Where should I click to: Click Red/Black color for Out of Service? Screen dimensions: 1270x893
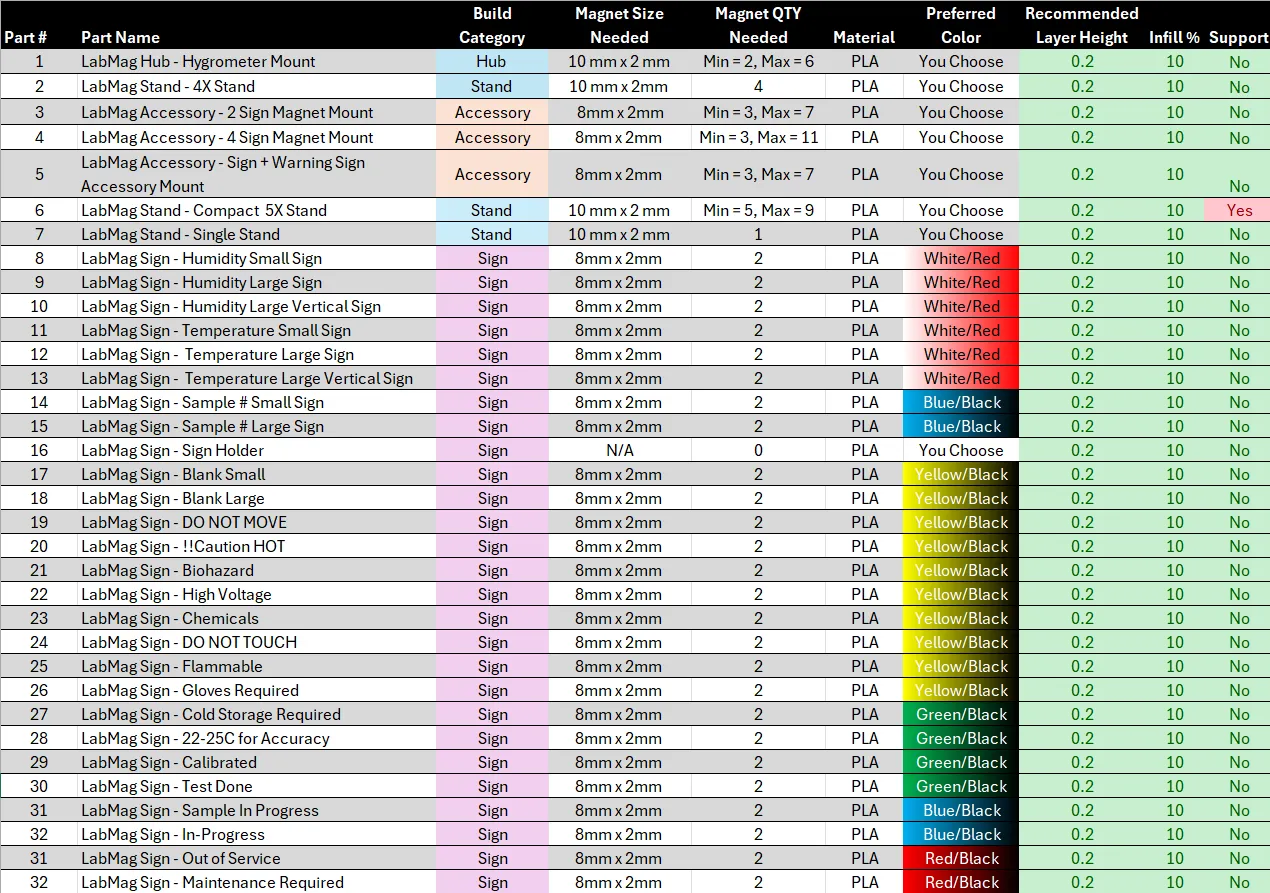click(x=961, y=858)
